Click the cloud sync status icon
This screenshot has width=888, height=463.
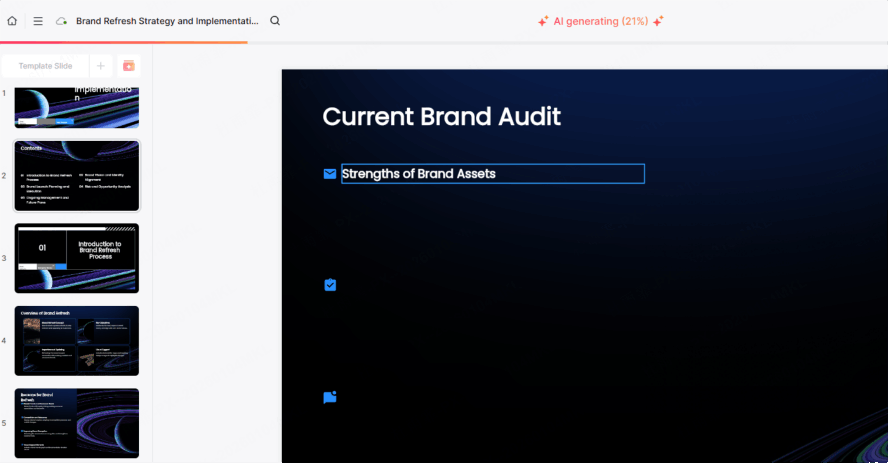click(x=62, y=21)
